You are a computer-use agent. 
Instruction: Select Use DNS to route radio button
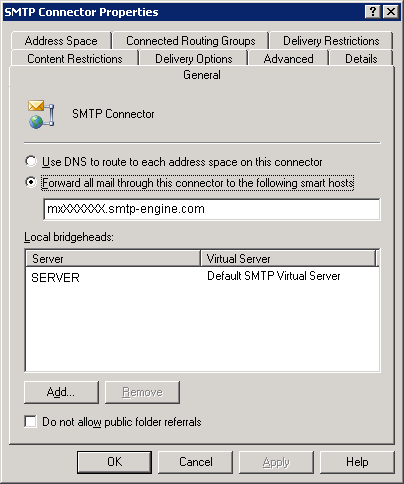(x=31, y=162)
